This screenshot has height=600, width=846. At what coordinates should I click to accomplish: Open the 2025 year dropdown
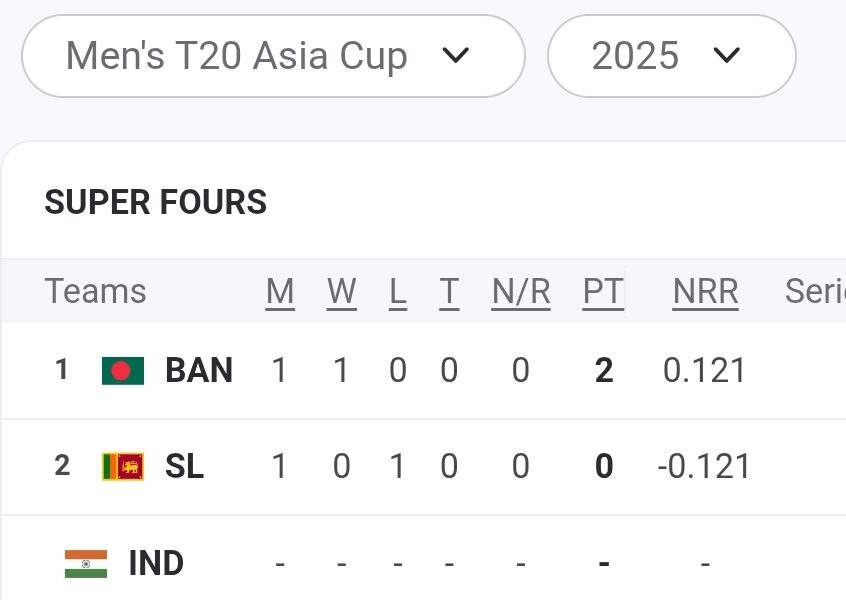pos(672,56)
